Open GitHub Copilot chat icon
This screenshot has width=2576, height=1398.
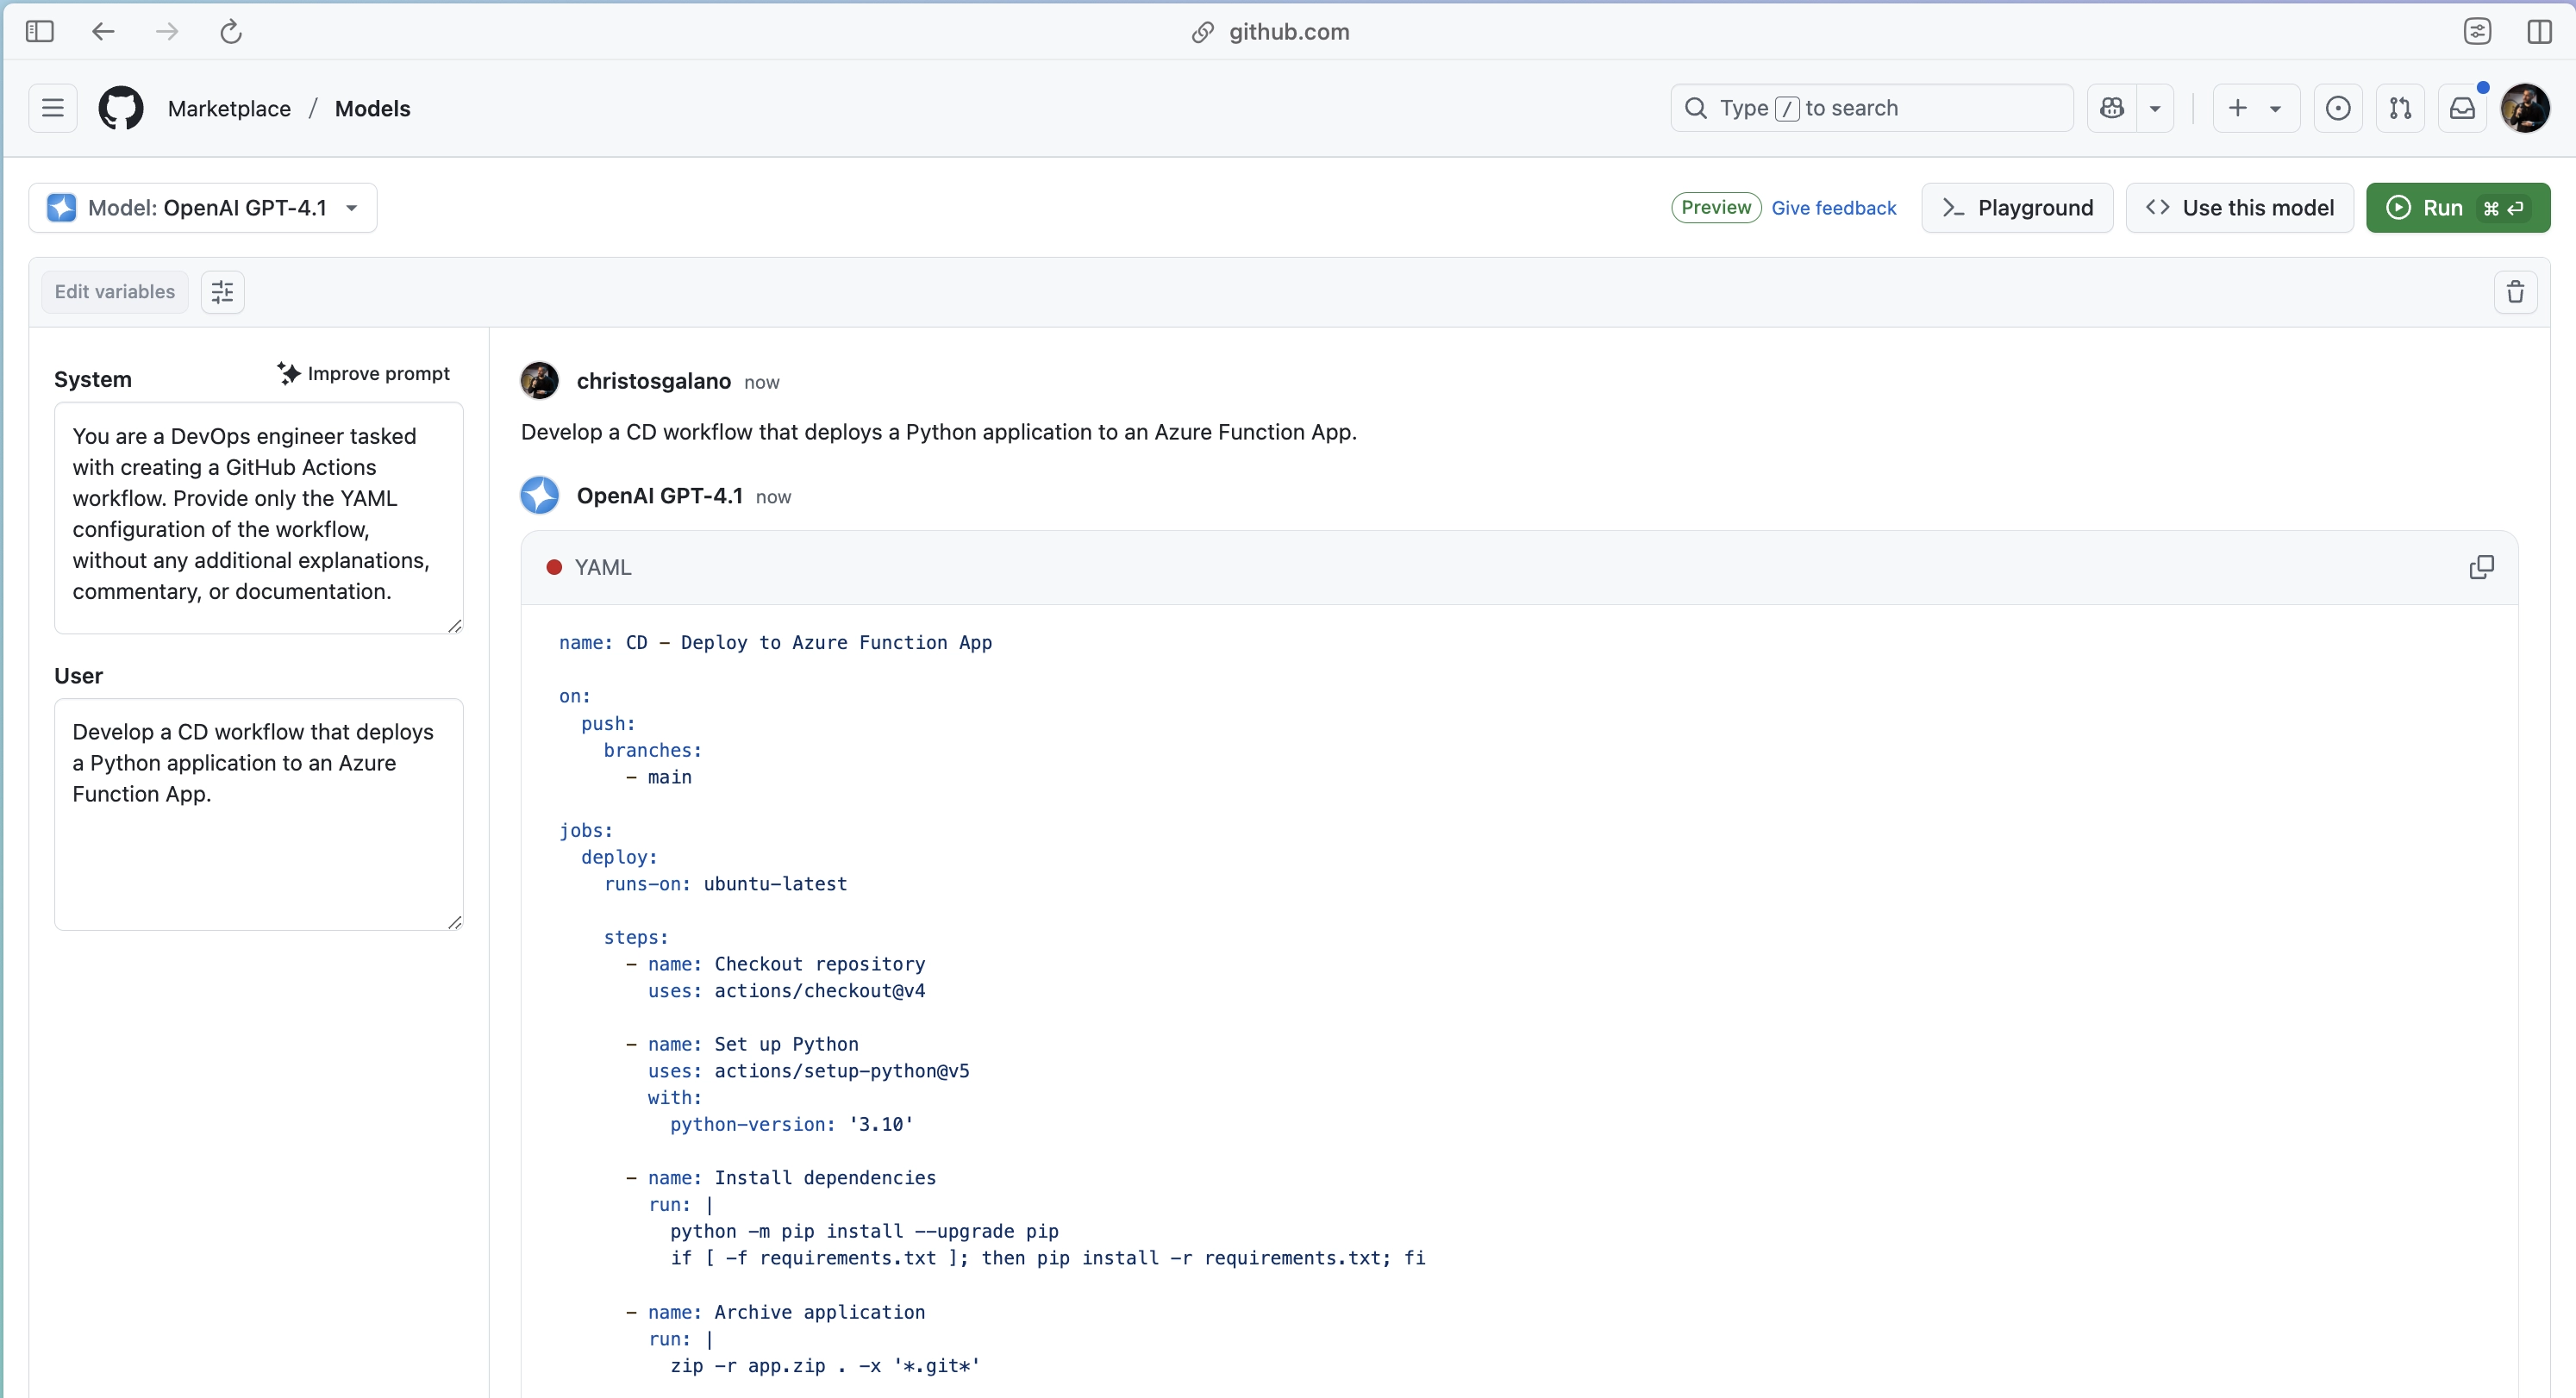(2112, 108)
